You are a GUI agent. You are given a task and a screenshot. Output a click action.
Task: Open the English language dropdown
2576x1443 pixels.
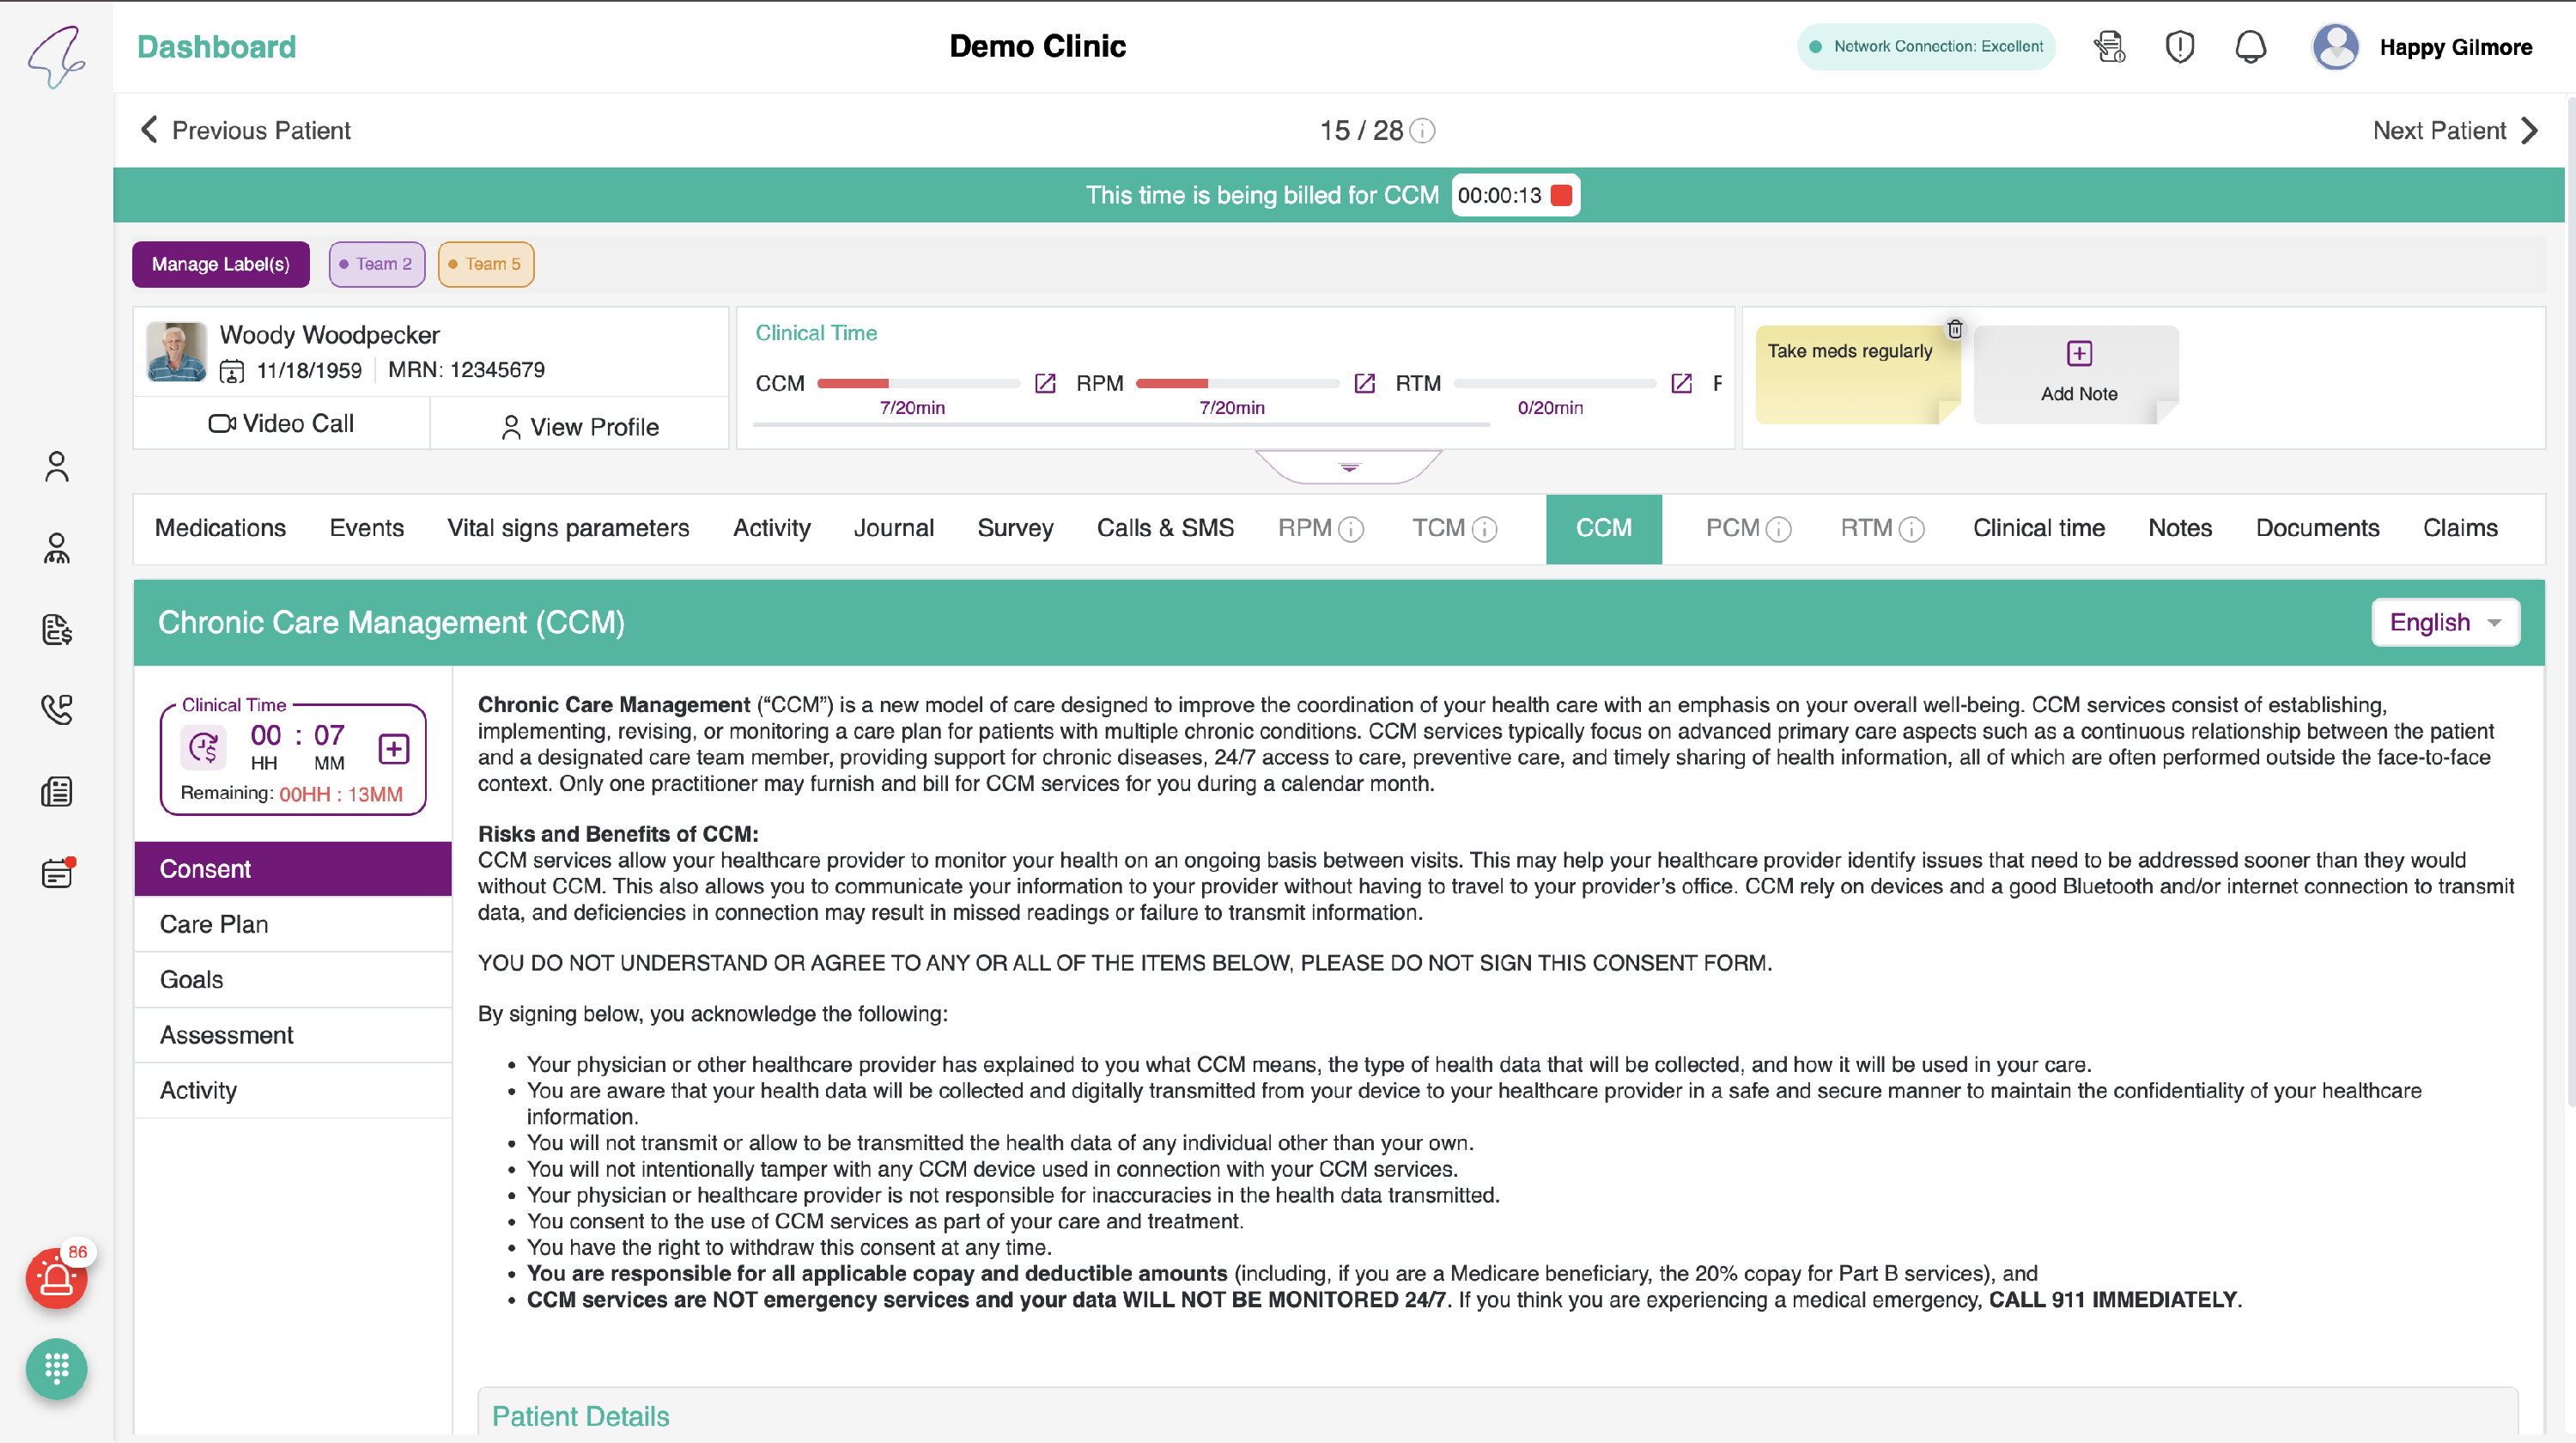2445,622
